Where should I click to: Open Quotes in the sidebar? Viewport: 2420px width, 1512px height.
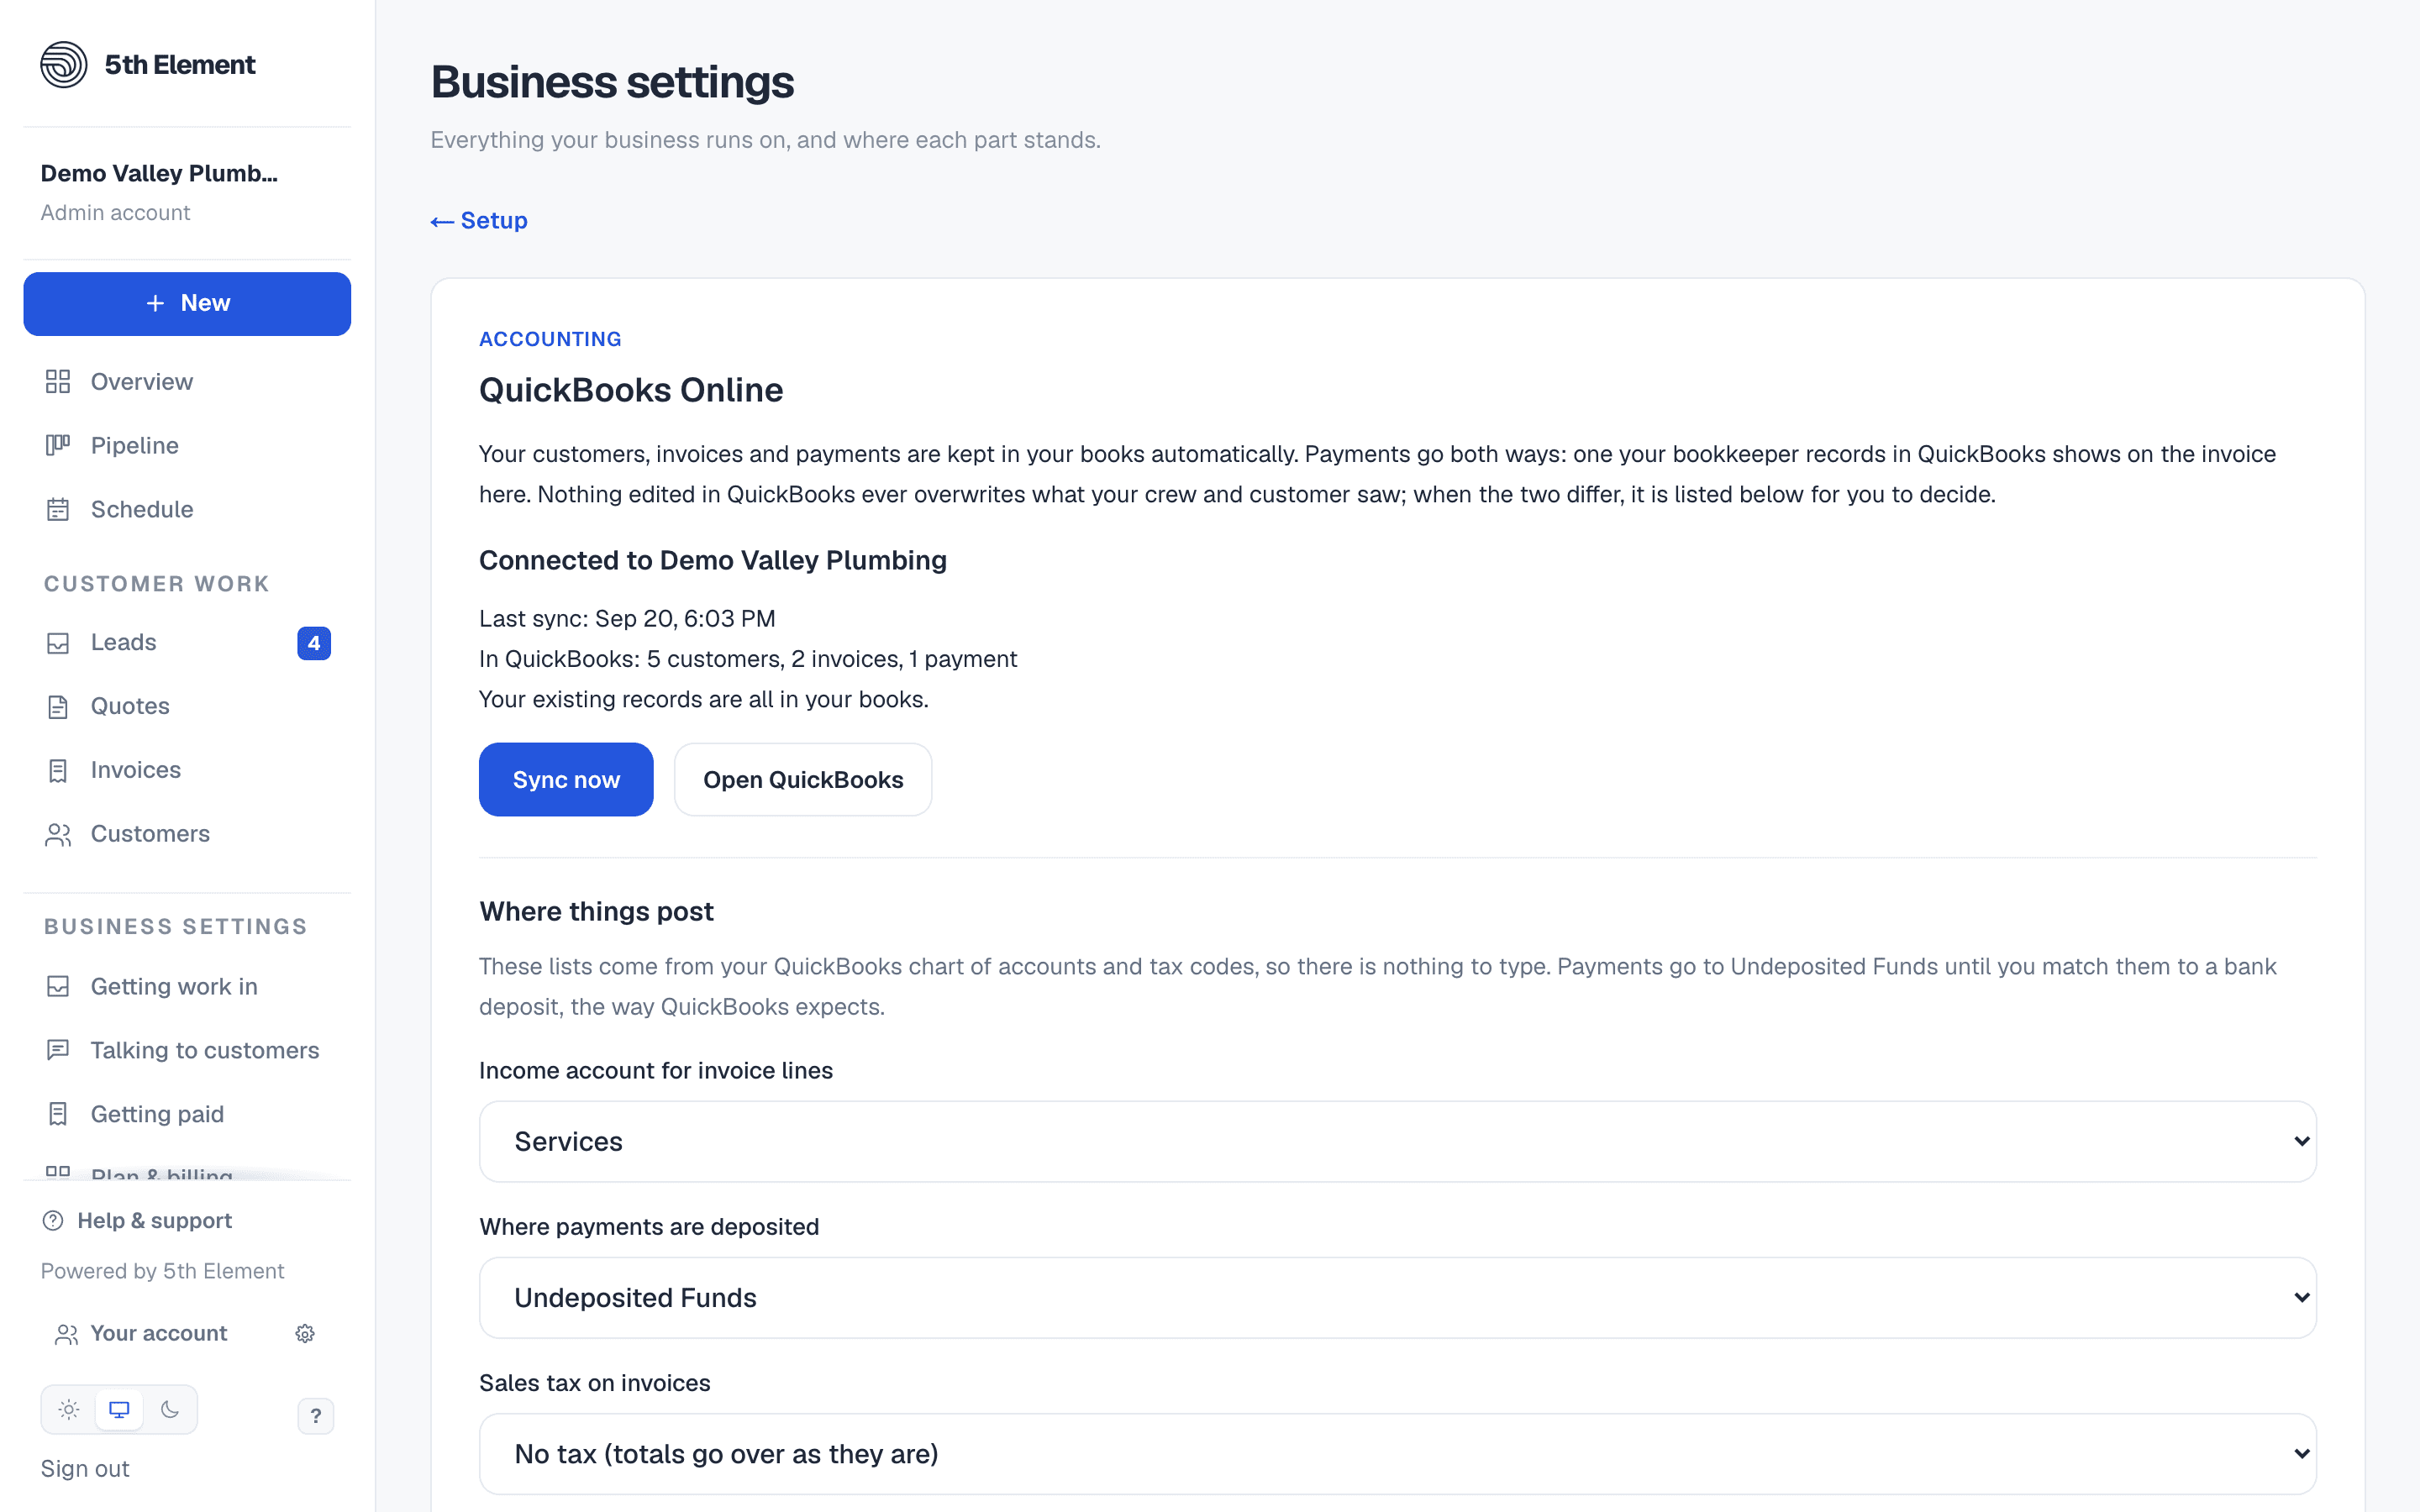187,707
